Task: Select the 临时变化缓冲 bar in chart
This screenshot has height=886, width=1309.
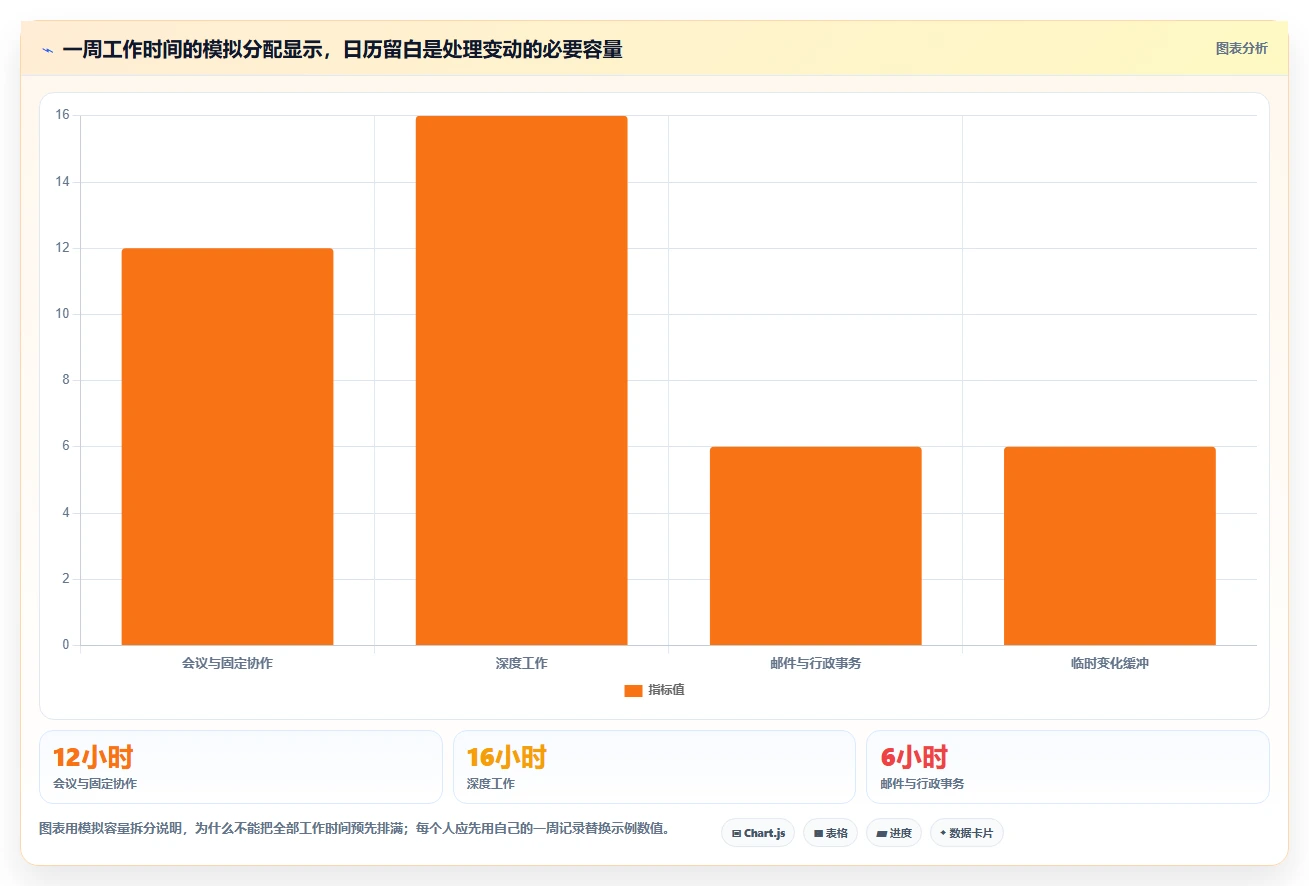Action: 1109,546
